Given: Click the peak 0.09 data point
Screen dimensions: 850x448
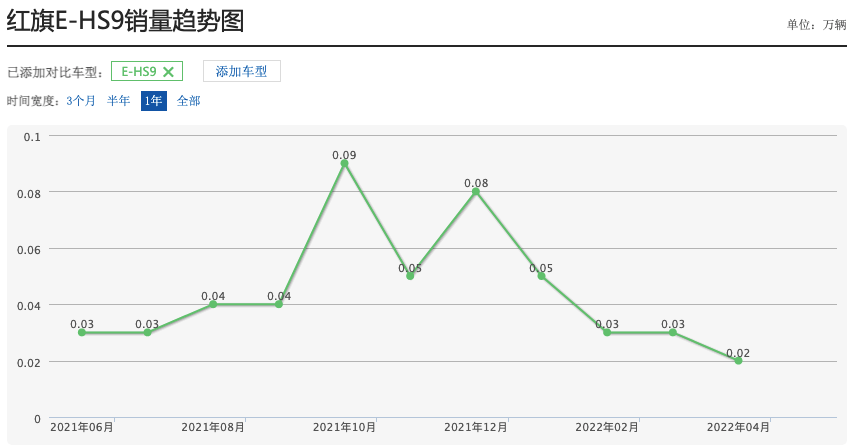Looking at the screenshot, I should tap(344, 163).
